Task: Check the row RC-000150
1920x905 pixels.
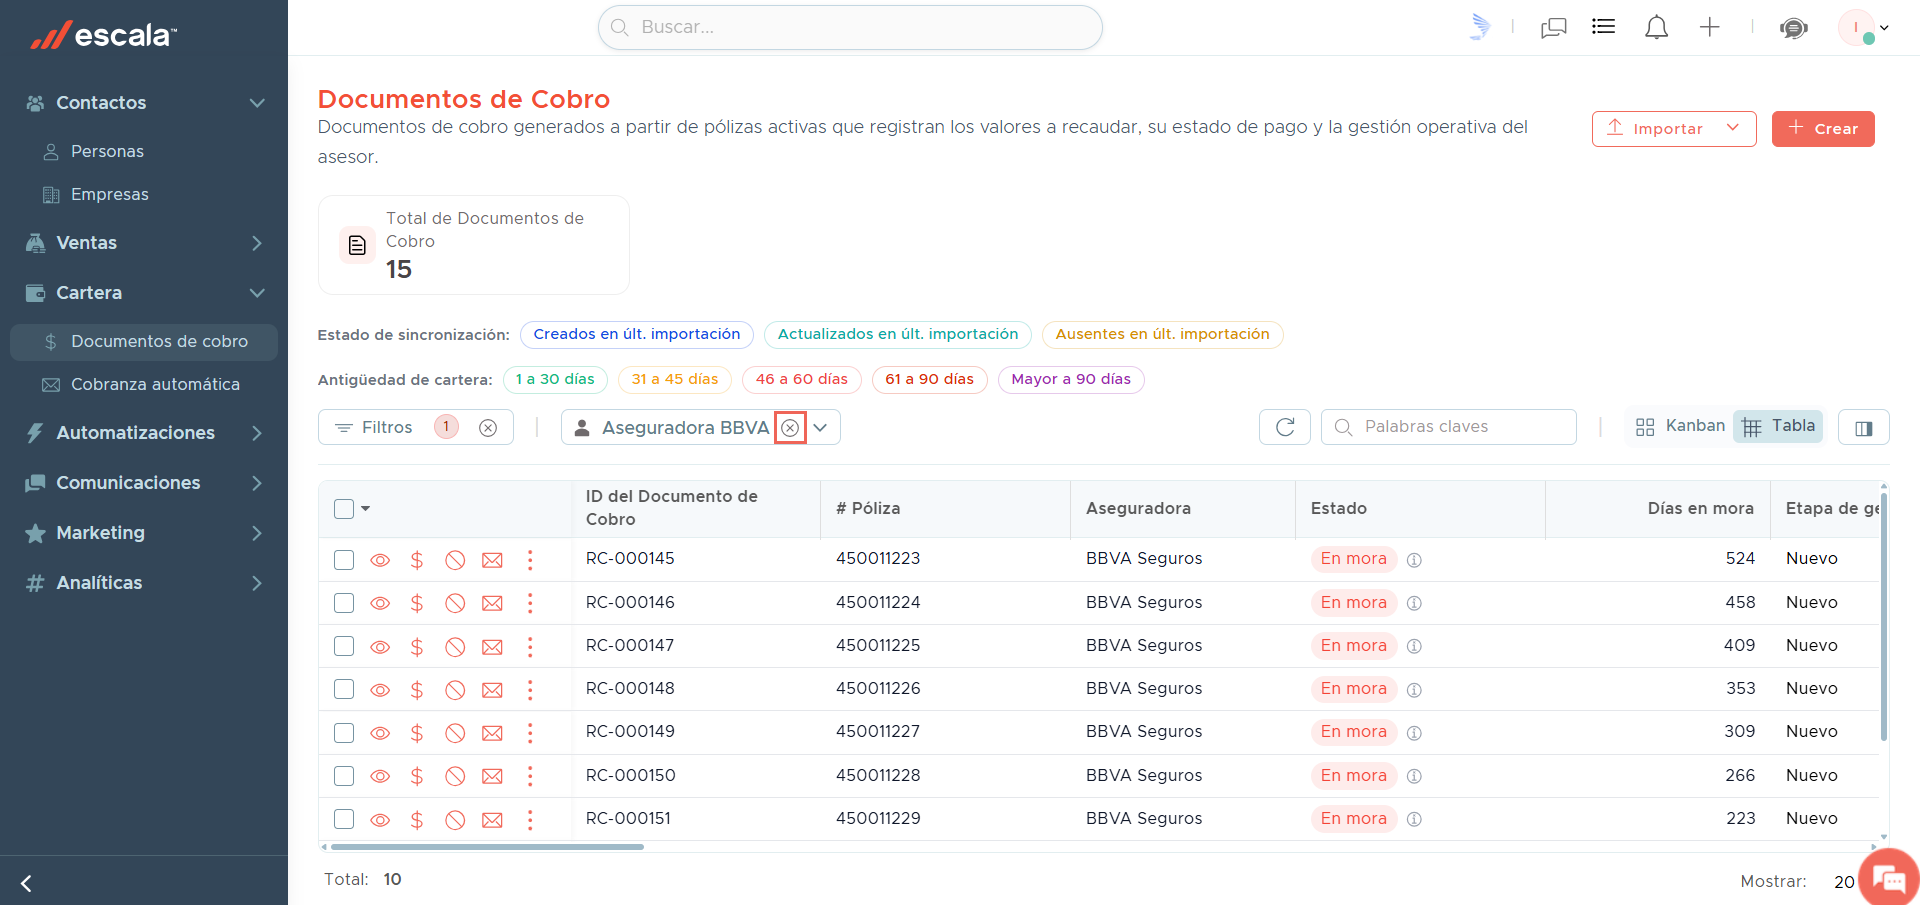Action: click(x=344, y=776)
